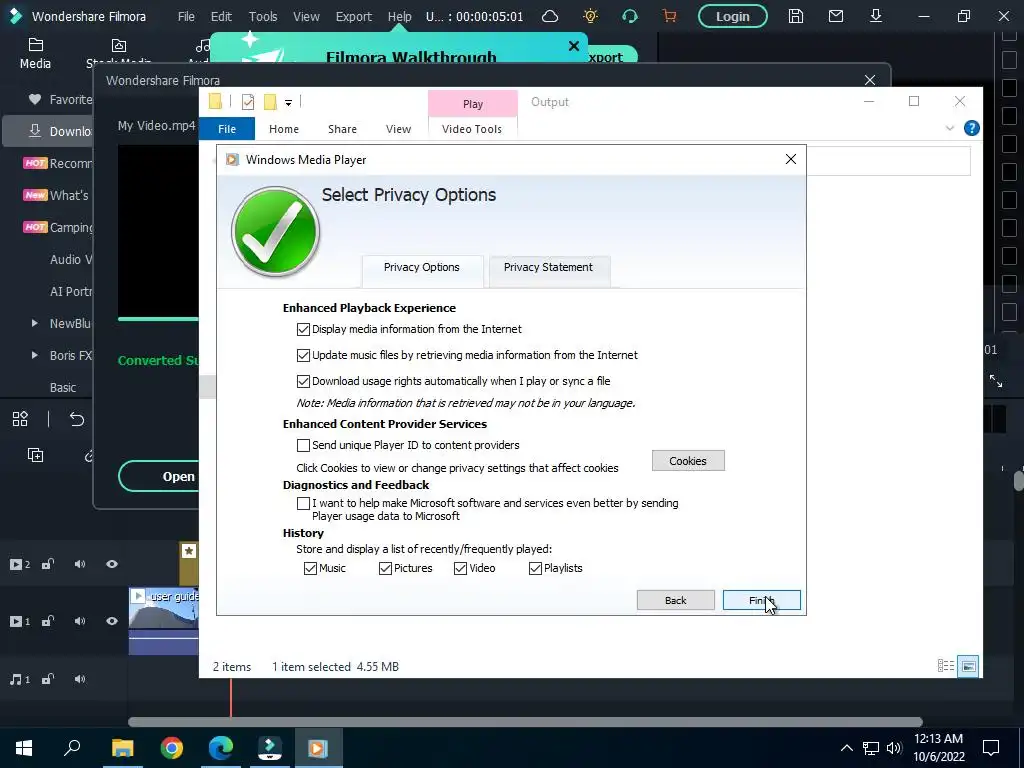Screen dimensions: 1024x768
Task: Hide video track 1 with eye icon
Action: [112, 621]
